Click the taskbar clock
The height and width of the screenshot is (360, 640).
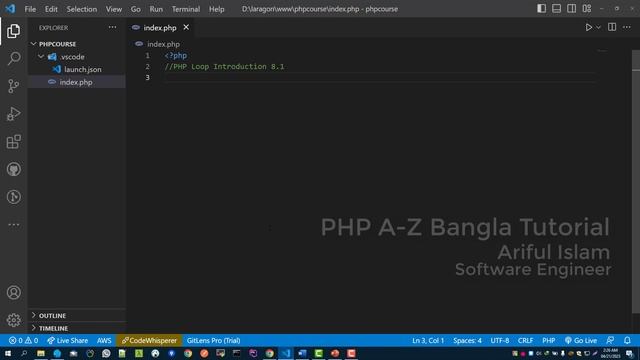pyautogui.click(x=610, y=353)
